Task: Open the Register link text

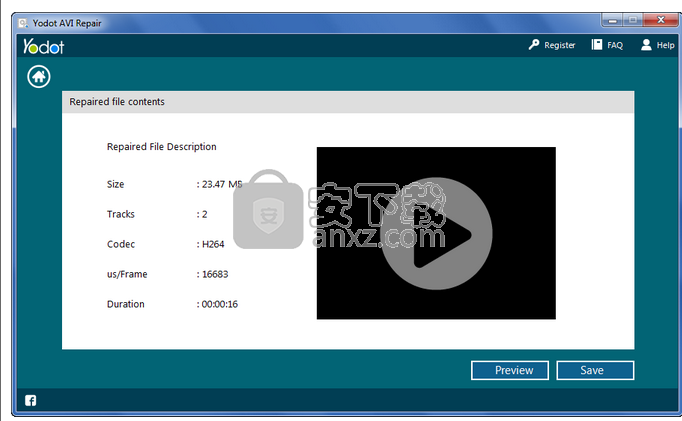Action: [x=560, y=45]
